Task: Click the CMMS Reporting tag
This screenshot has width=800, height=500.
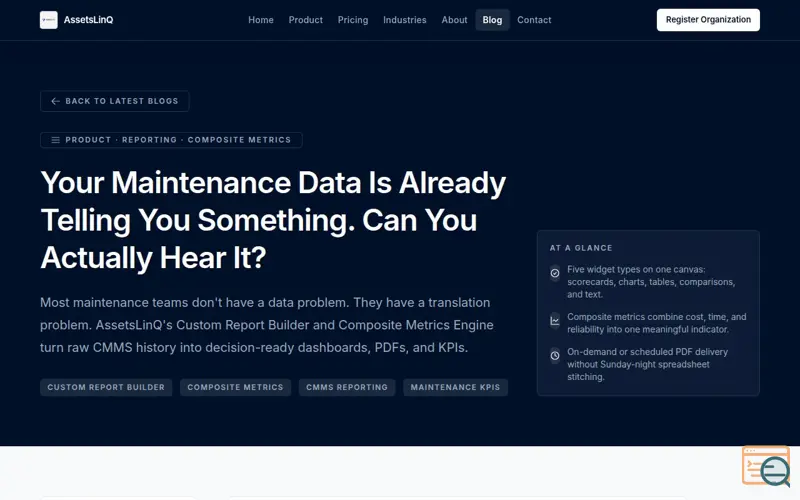Action: 347,387
